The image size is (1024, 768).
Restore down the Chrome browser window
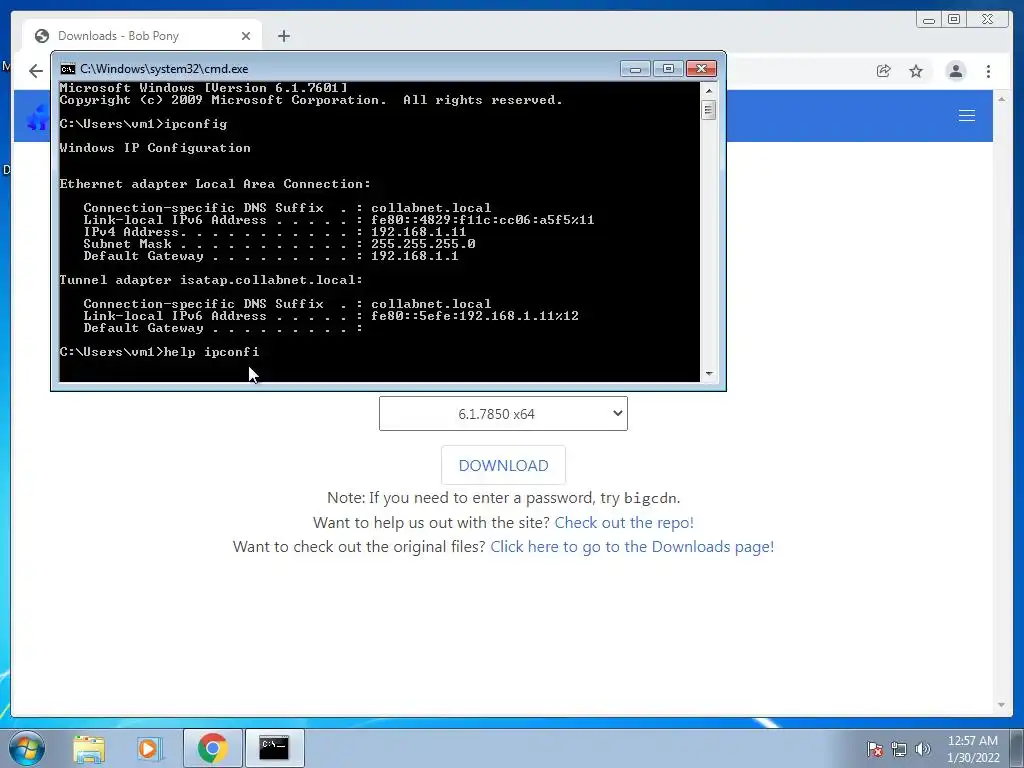click(x=954, y=20)
